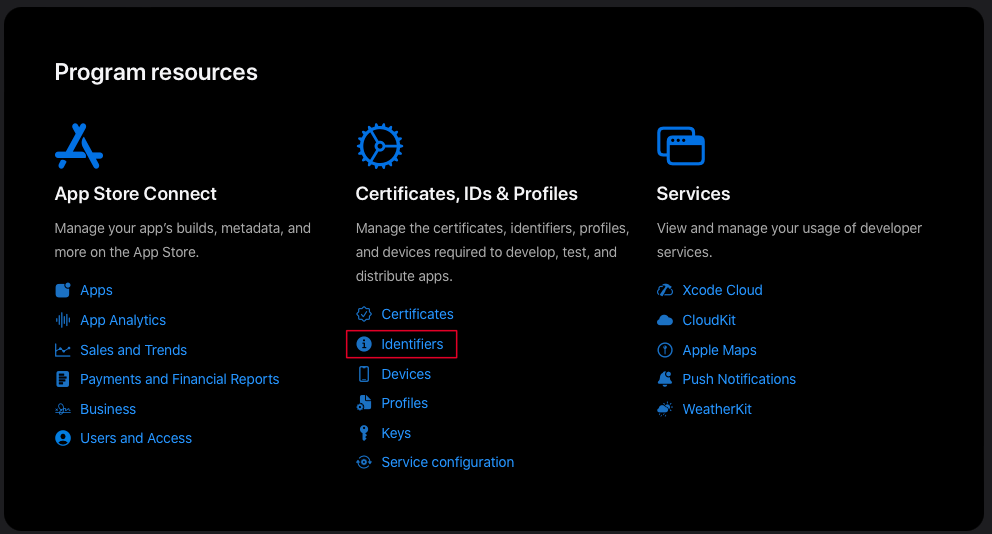This screenshot has height=534, width=992.
Task: Click the person icon beside Users and Access
Action: pos(63,438)
